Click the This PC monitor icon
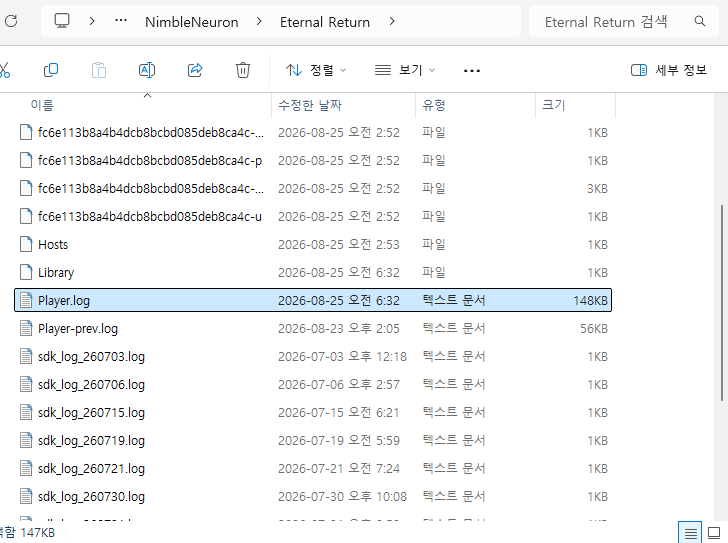The height and width of the screenshot is (543, 728). tap(62, 21)
